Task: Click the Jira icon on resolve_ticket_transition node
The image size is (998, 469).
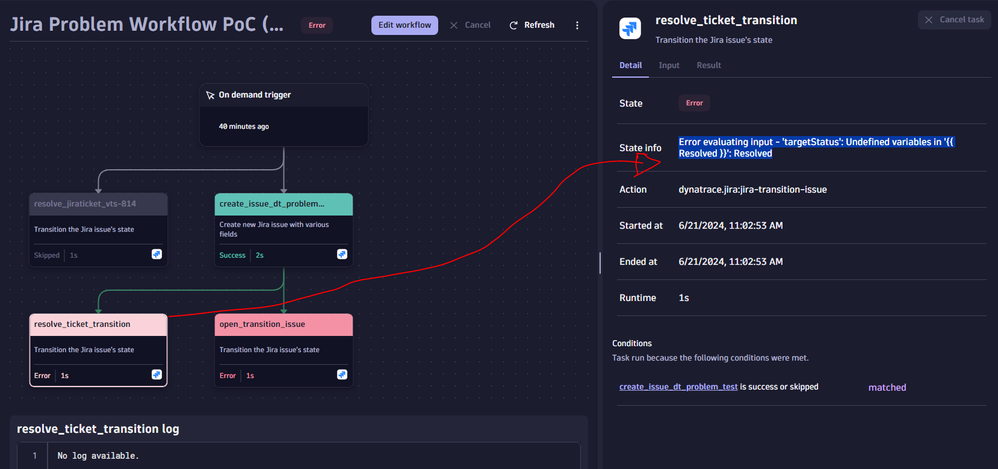Action: [157, 375]
